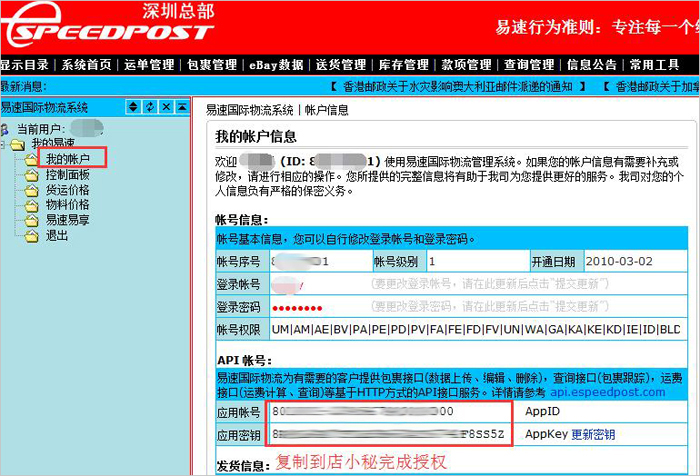Close the sidebar with the X icon
Image resolution: width=700 pixels, height=476 pixels.
tap(166, 107)
